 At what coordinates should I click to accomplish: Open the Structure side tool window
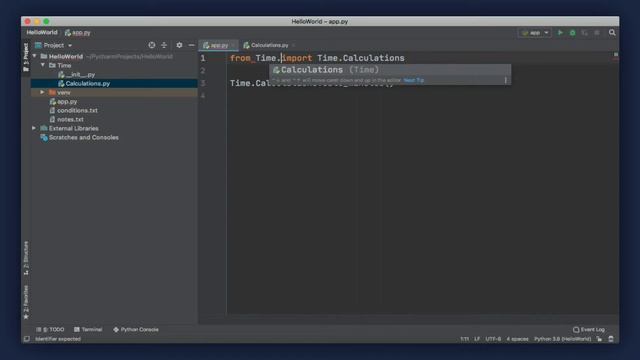click(26, 258)
